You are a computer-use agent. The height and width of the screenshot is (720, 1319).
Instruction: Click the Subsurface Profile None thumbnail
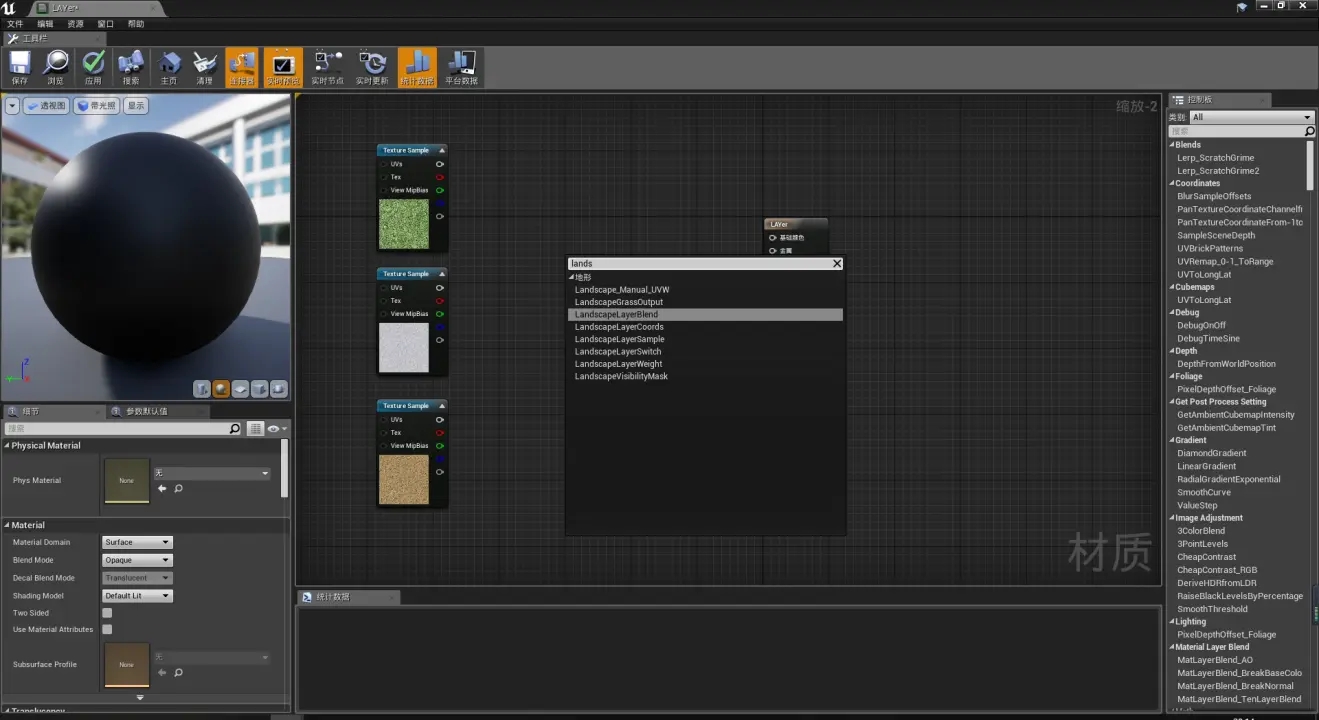tap(127, 665)
